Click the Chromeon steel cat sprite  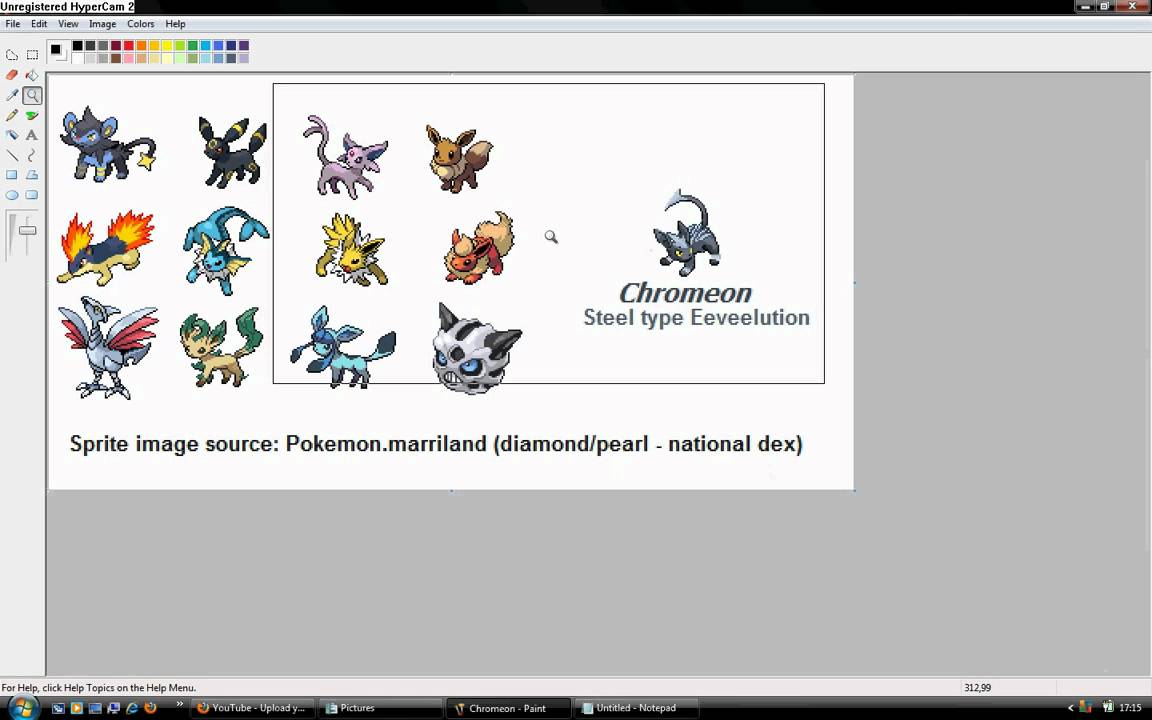[x=687, y=233]
